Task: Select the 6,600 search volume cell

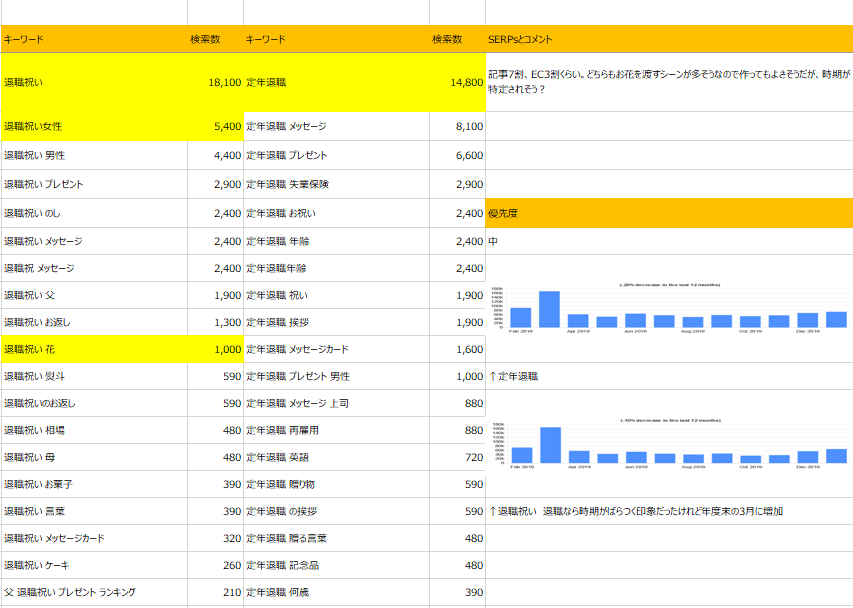Action: point(457,156)
